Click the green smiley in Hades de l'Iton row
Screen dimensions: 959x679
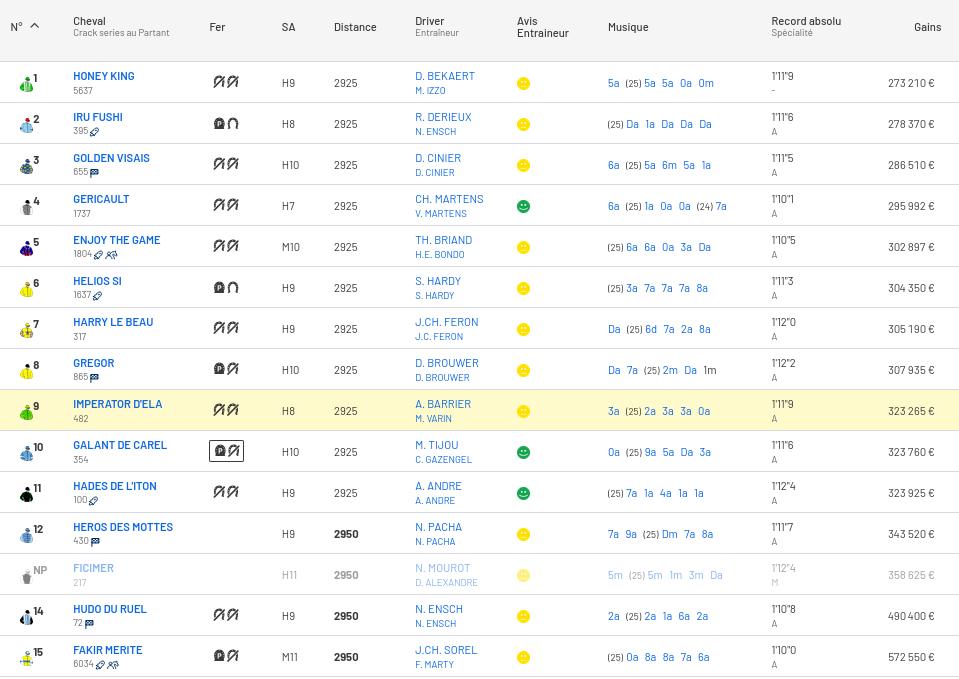[x=523, y=493]
